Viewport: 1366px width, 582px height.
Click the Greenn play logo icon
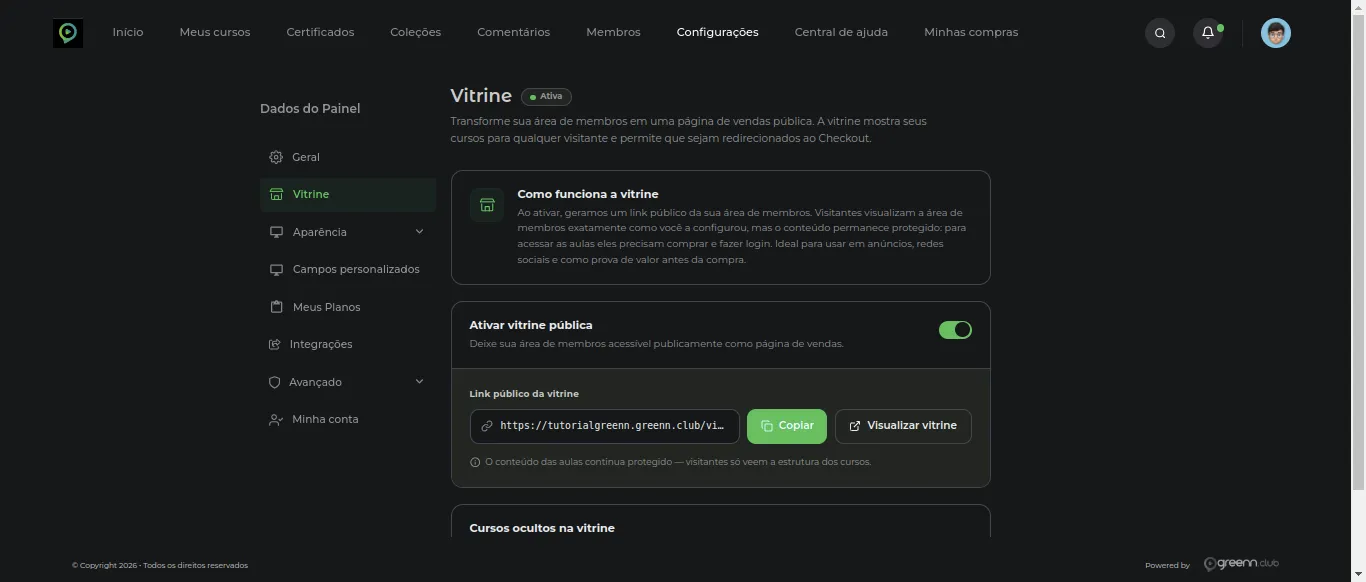(x=68, y=33)
